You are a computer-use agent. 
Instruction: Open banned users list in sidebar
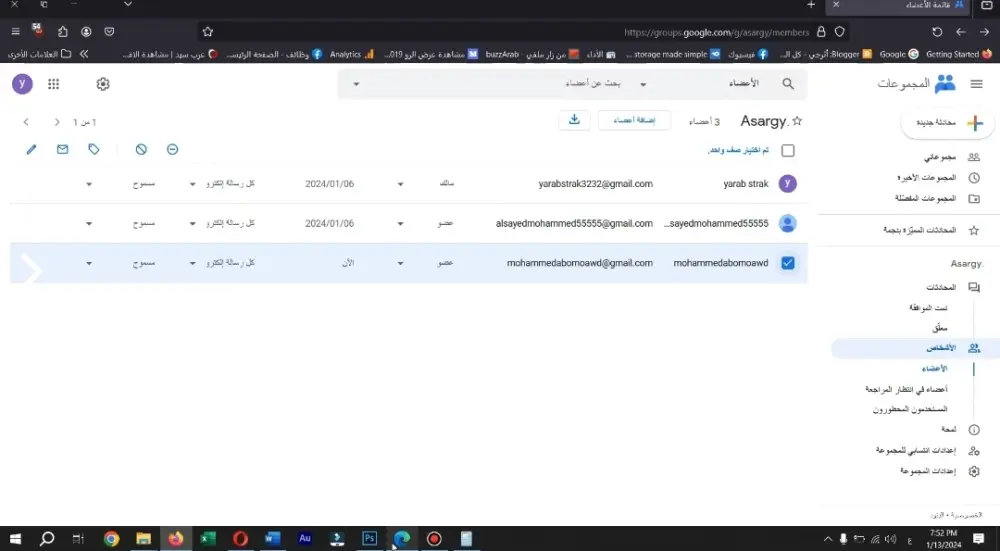[909, 409]
